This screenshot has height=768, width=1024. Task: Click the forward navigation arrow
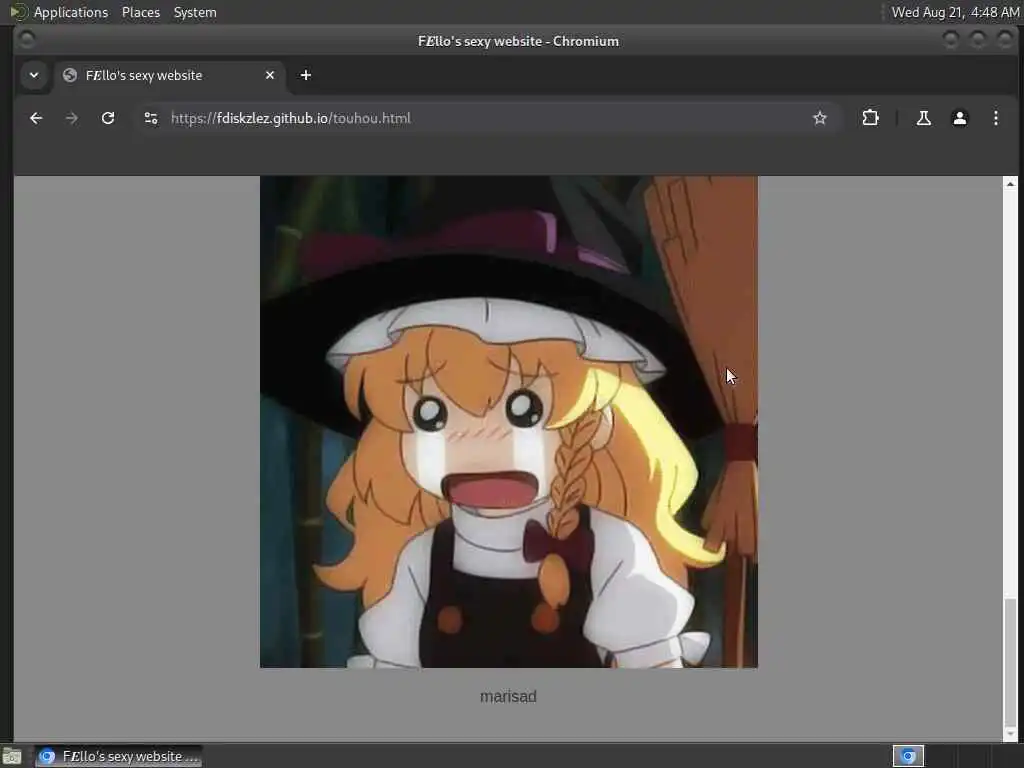(x=72, y=118)
